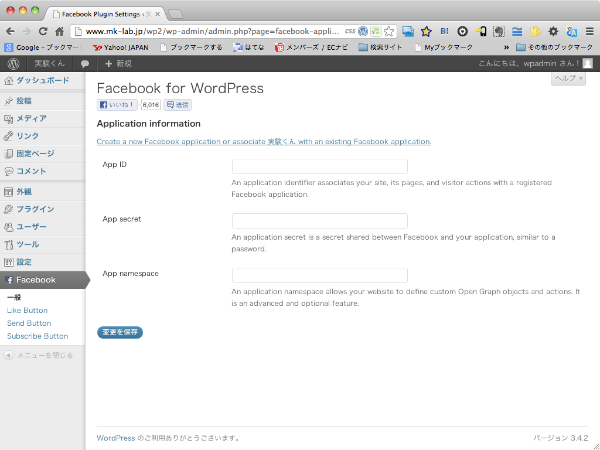This screenshot has height=450, width=600.
Task: Open the Google ブックマーク bookmark
Action: (x=43, y=47)
